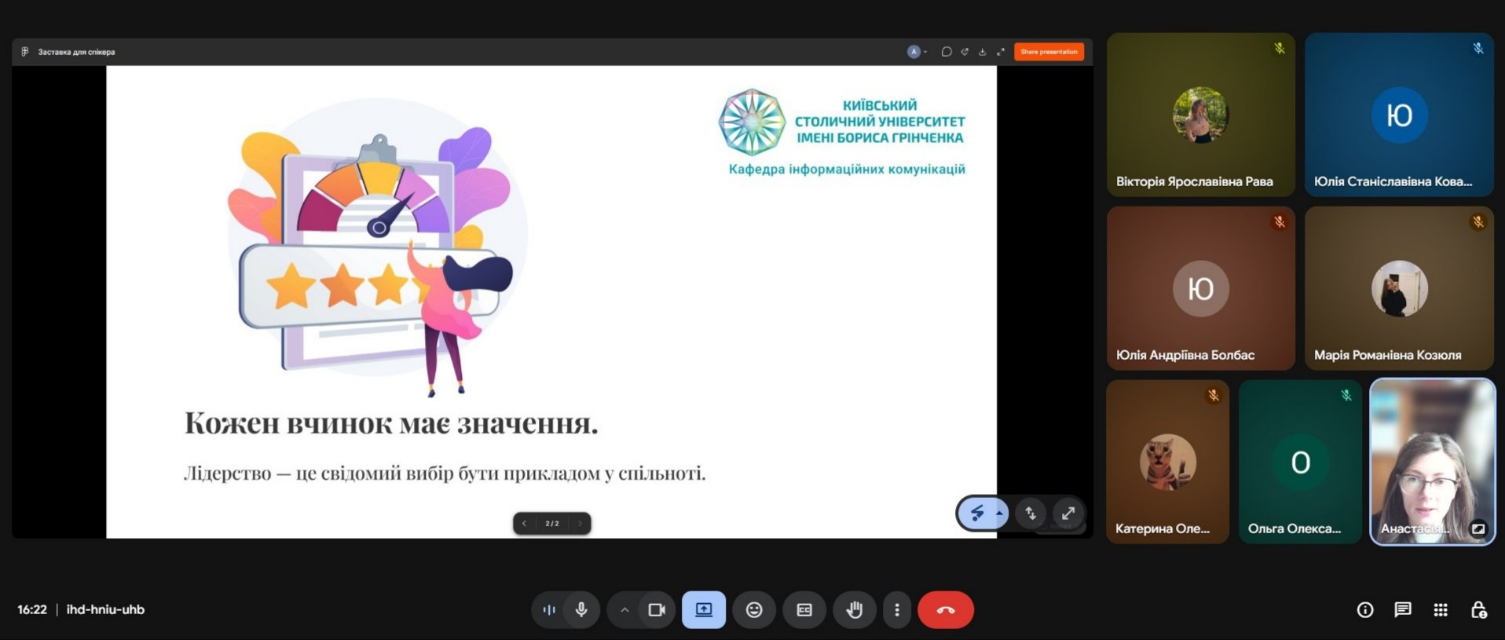This screenshot has width=1505, height=640.
Task: Open the account avatar dropdown arrow
Action: tap(925, 52)
